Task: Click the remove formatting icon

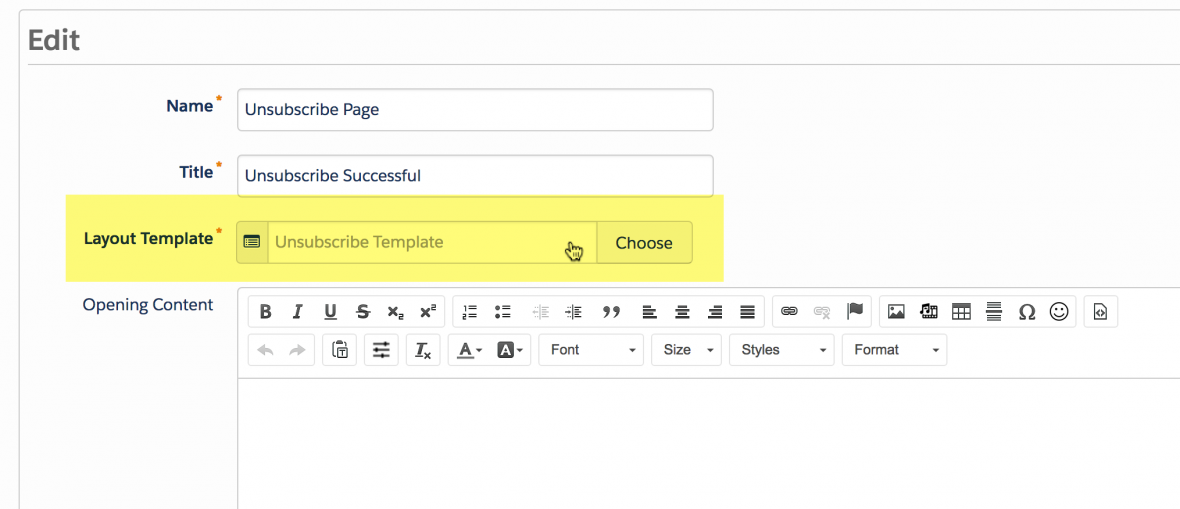Action: [x=423, y=350]
